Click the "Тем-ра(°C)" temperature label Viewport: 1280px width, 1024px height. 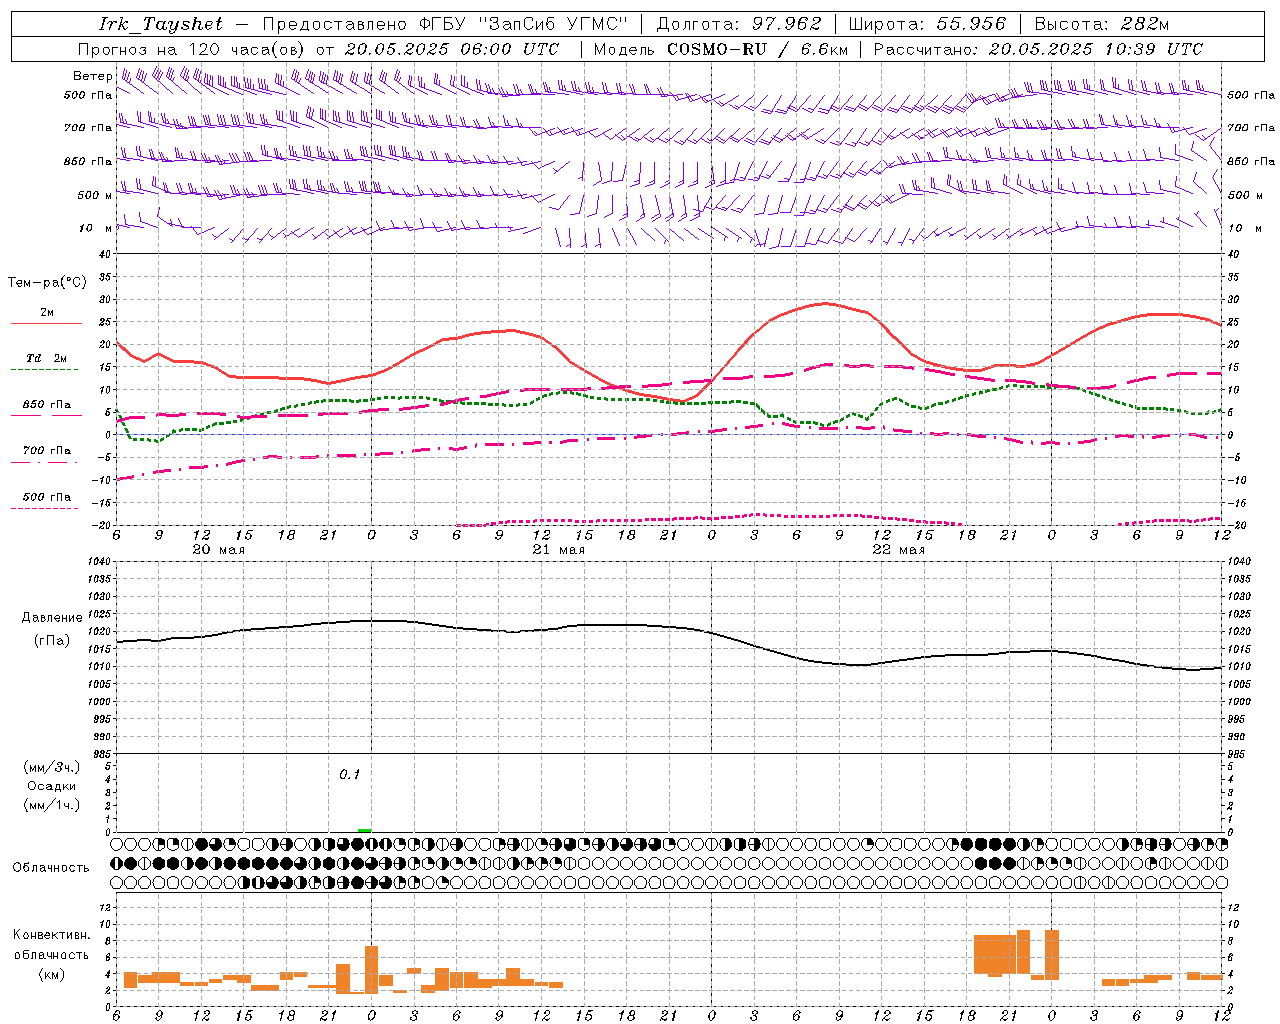(47, 283)
